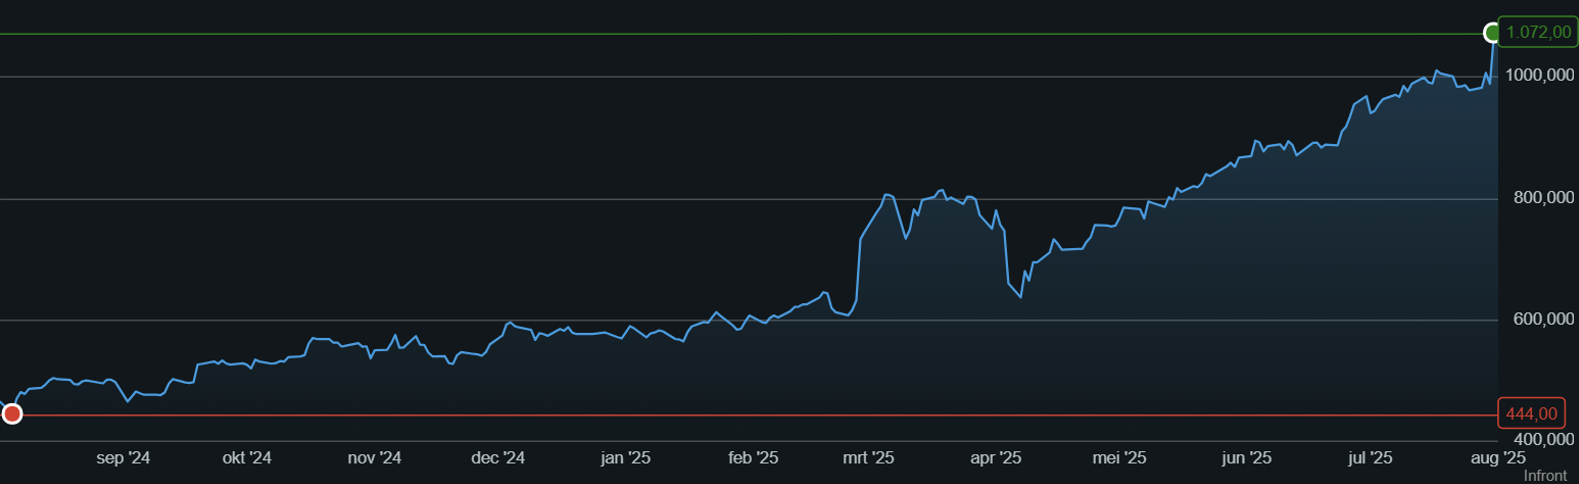Pick feb '25 on the time axis
The width and height of the screenshot is (1579, 484).
[x=753, y=458]
